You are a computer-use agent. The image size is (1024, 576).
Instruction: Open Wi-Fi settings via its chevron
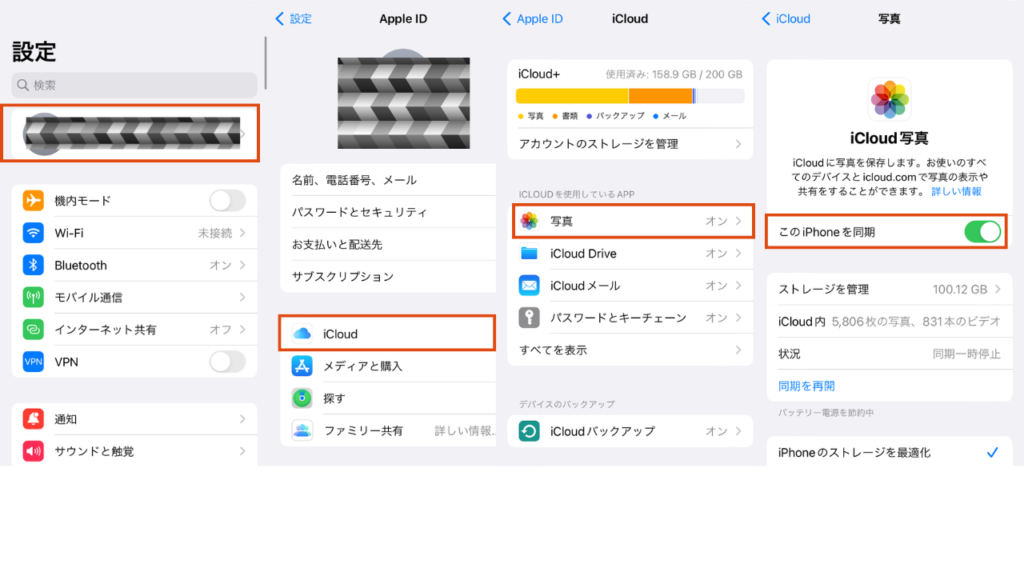click(x=242, y=232)
